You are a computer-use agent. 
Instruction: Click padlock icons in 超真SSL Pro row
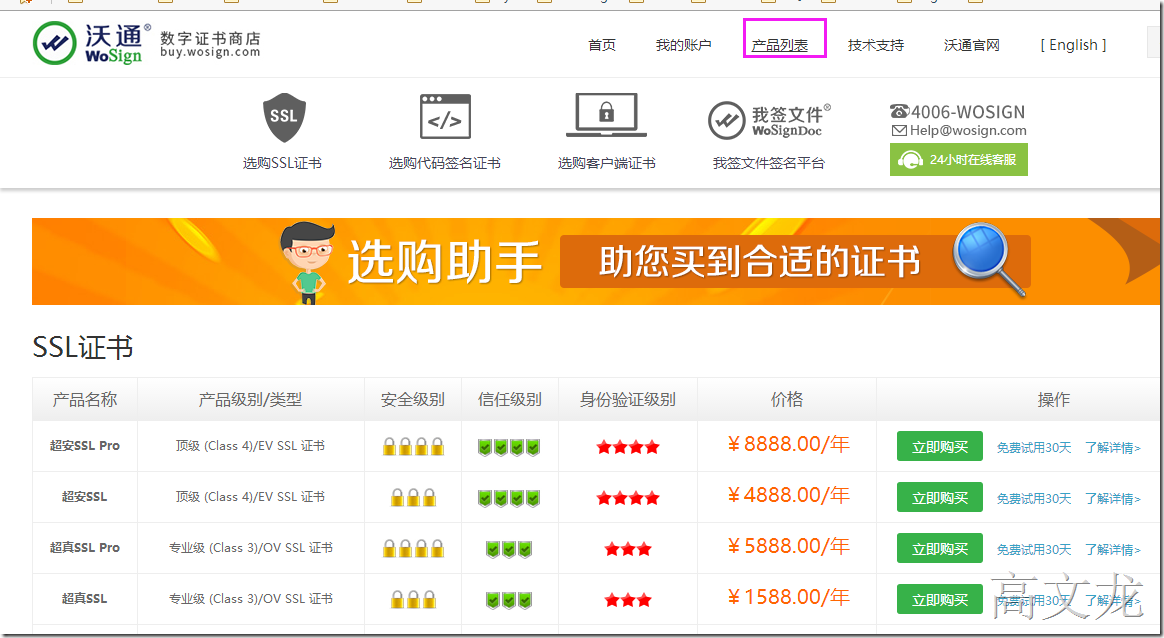[x=413, y=548]
